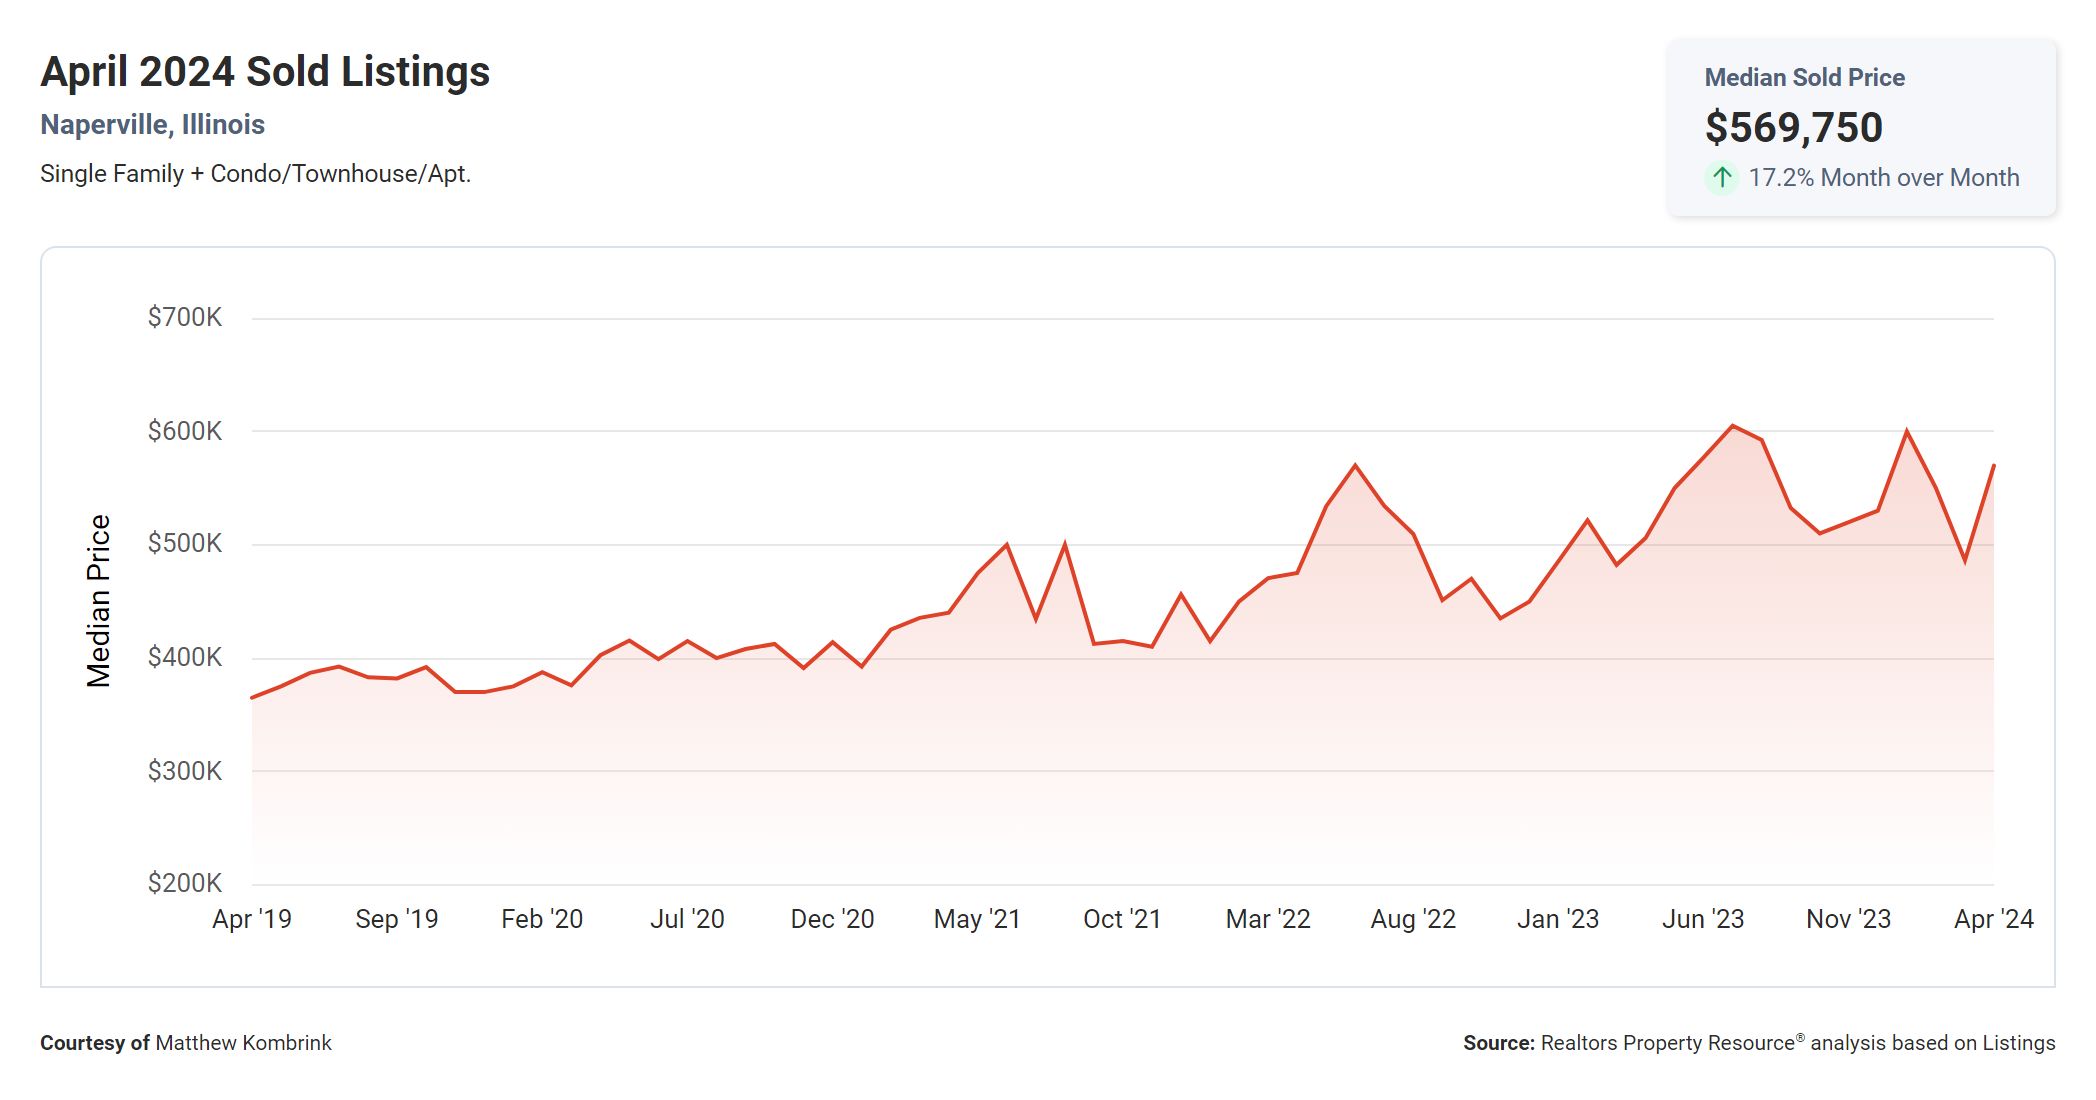Click the Naperville, Illinois location link
2096x1100 pixels.
152,125
